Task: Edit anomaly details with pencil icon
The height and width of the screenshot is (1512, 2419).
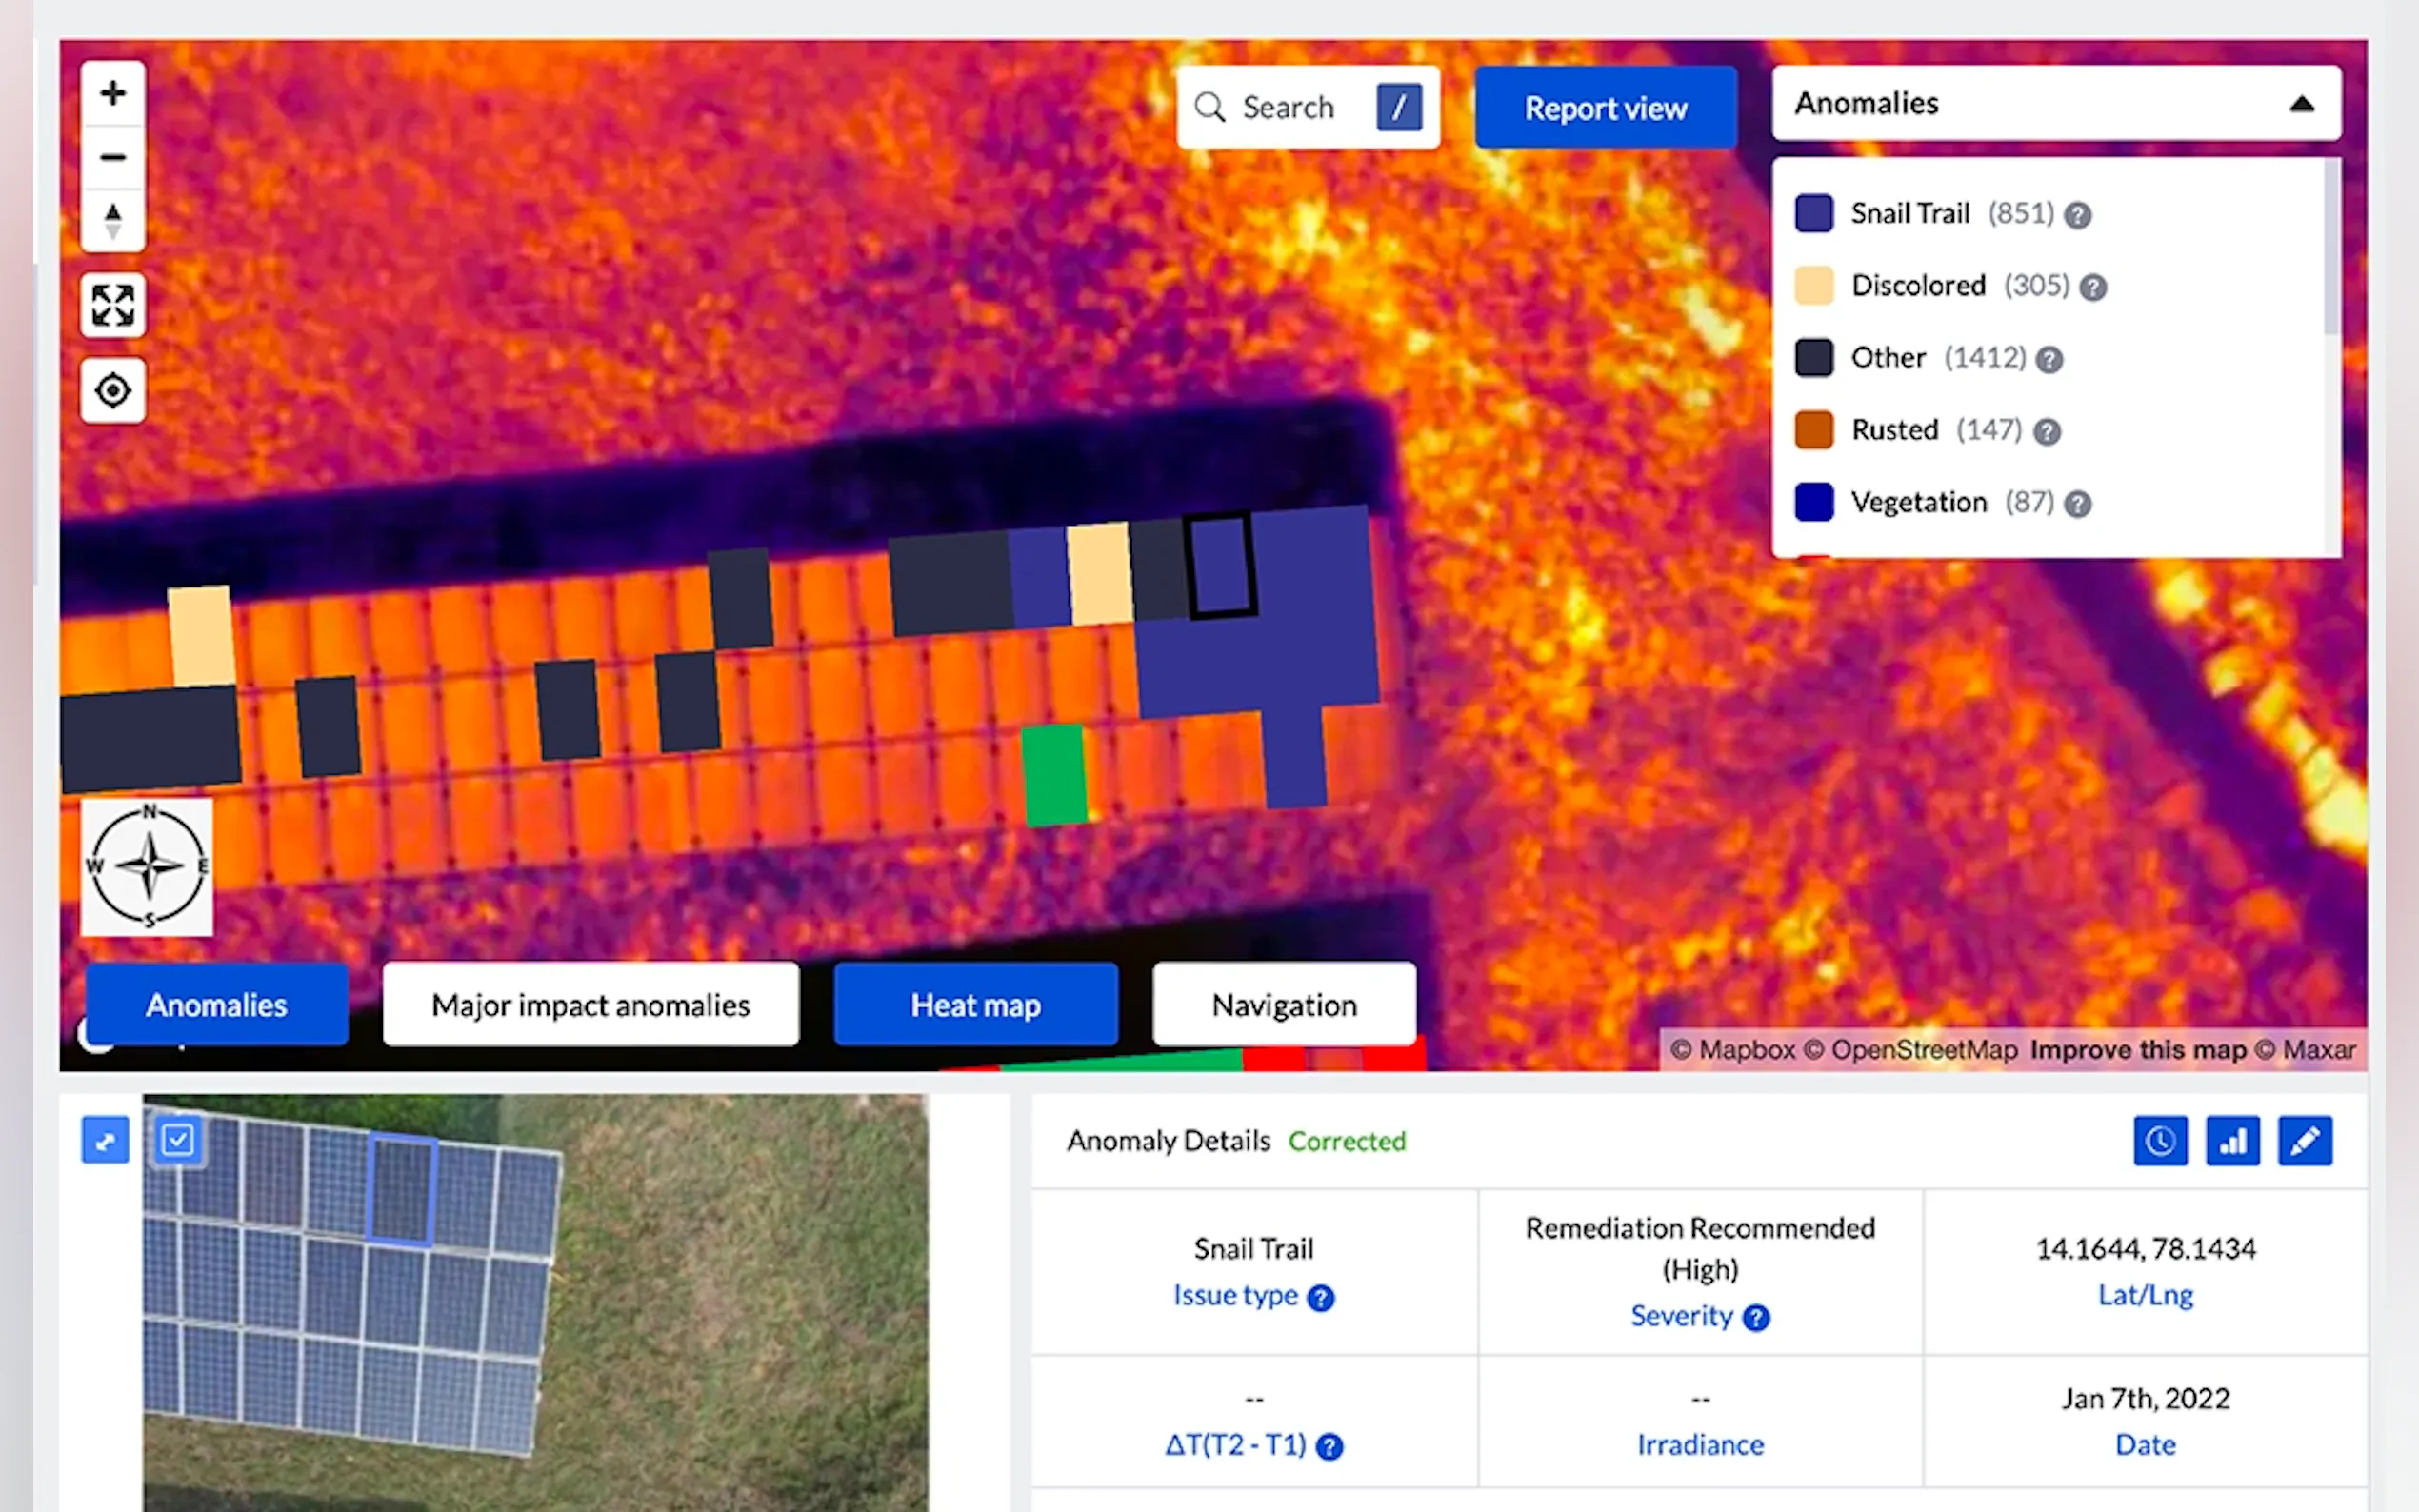Action: 2305,1141
